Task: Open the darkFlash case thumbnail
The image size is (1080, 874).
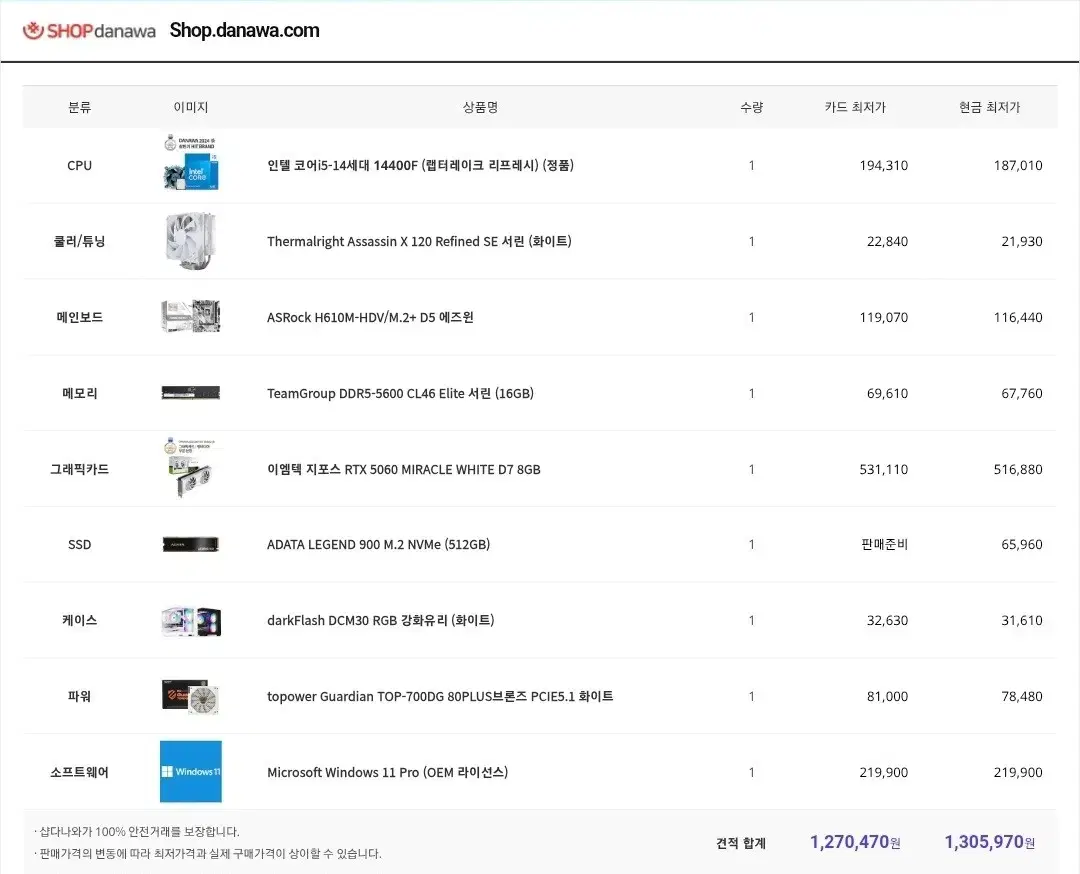Action: (191, 621)
